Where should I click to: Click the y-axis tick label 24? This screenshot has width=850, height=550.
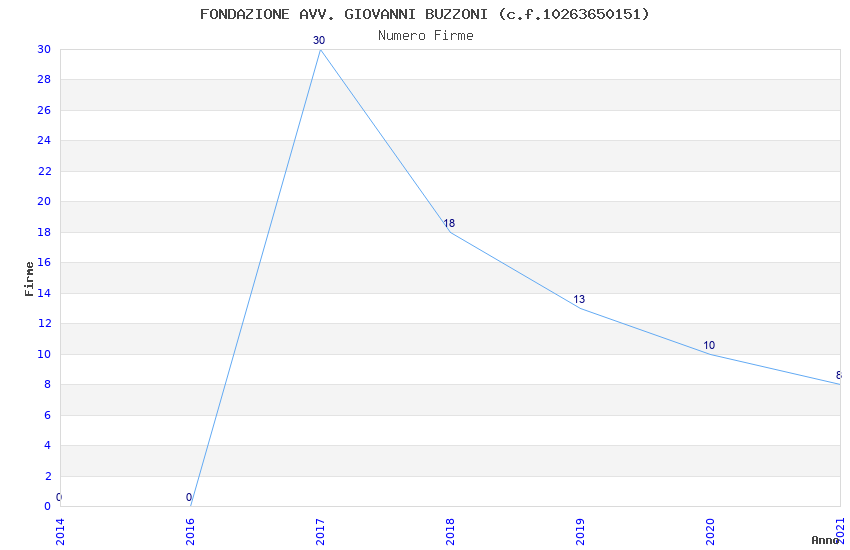[x=44, y=140]
